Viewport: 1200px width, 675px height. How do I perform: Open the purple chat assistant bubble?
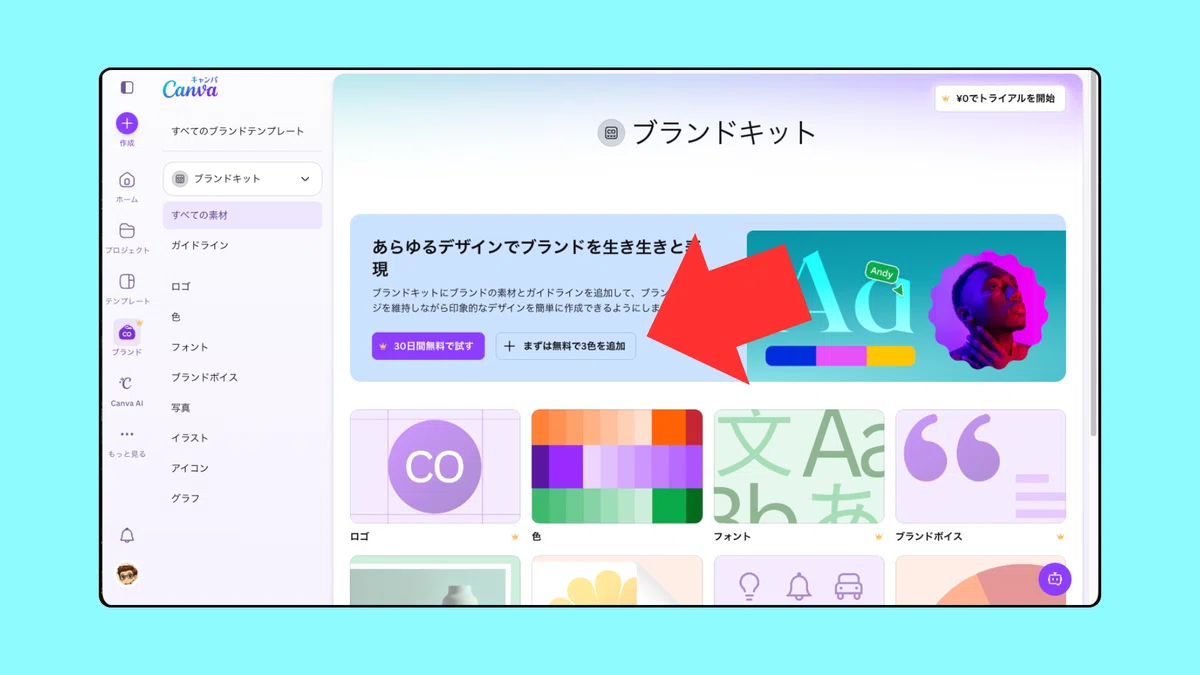1054,579
